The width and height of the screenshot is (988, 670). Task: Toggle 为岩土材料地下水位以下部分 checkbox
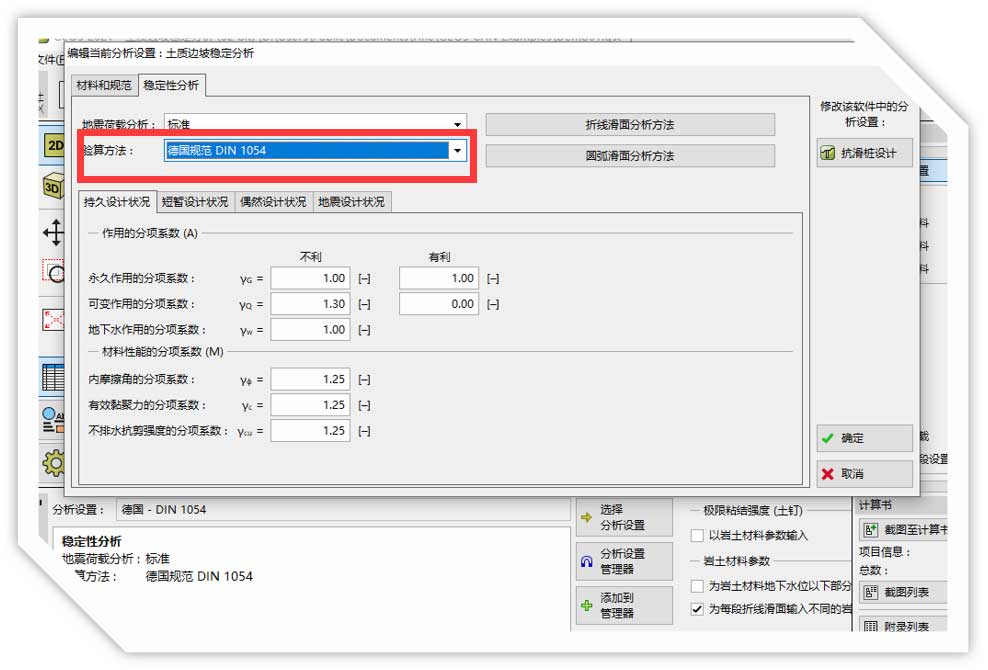point(697,586)
